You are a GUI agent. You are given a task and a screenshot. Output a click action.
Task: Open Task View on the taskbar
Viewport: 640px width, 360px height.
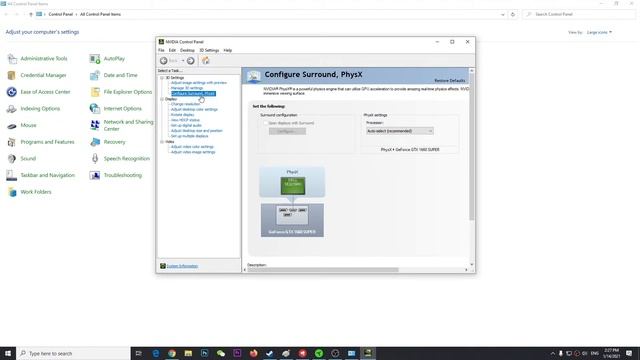click(x=139, y=353)
